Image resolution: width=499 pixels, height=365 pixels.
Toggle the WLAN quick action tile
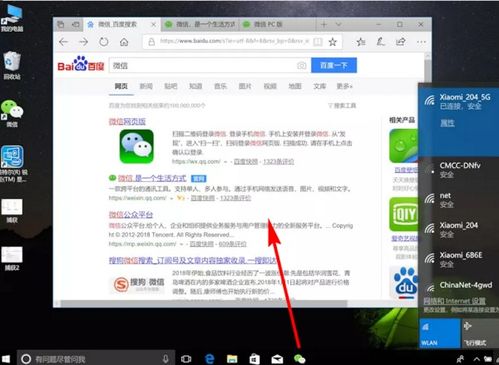440,333
